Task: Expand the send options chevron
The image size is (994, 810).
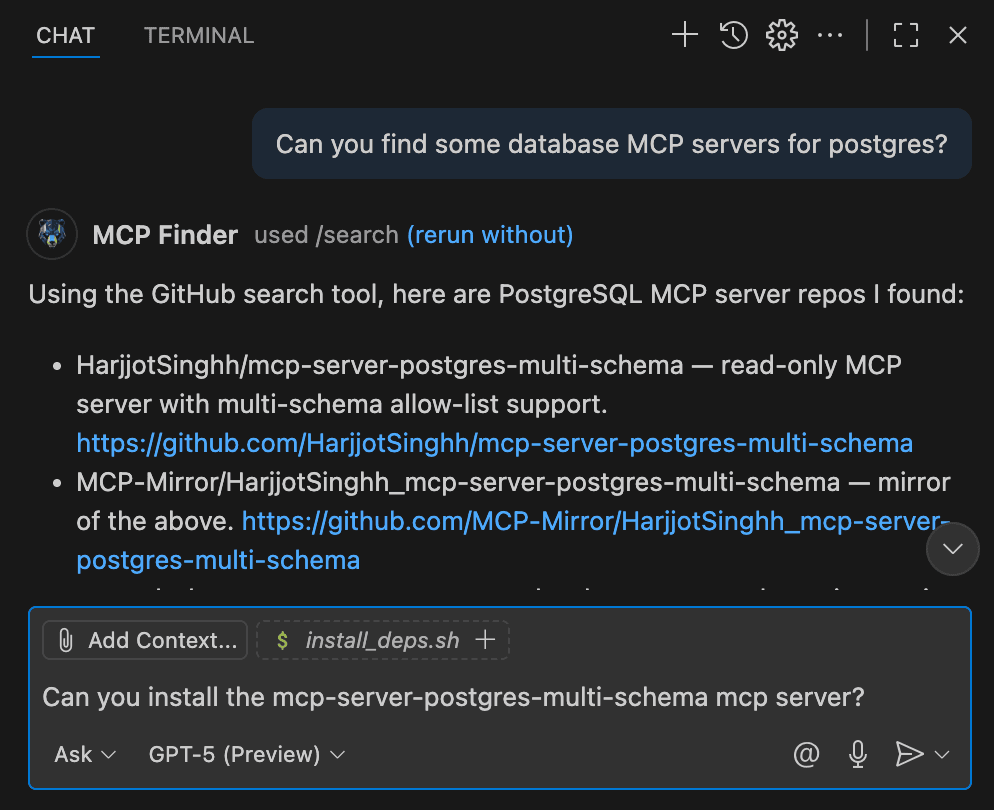Action: 942,754
